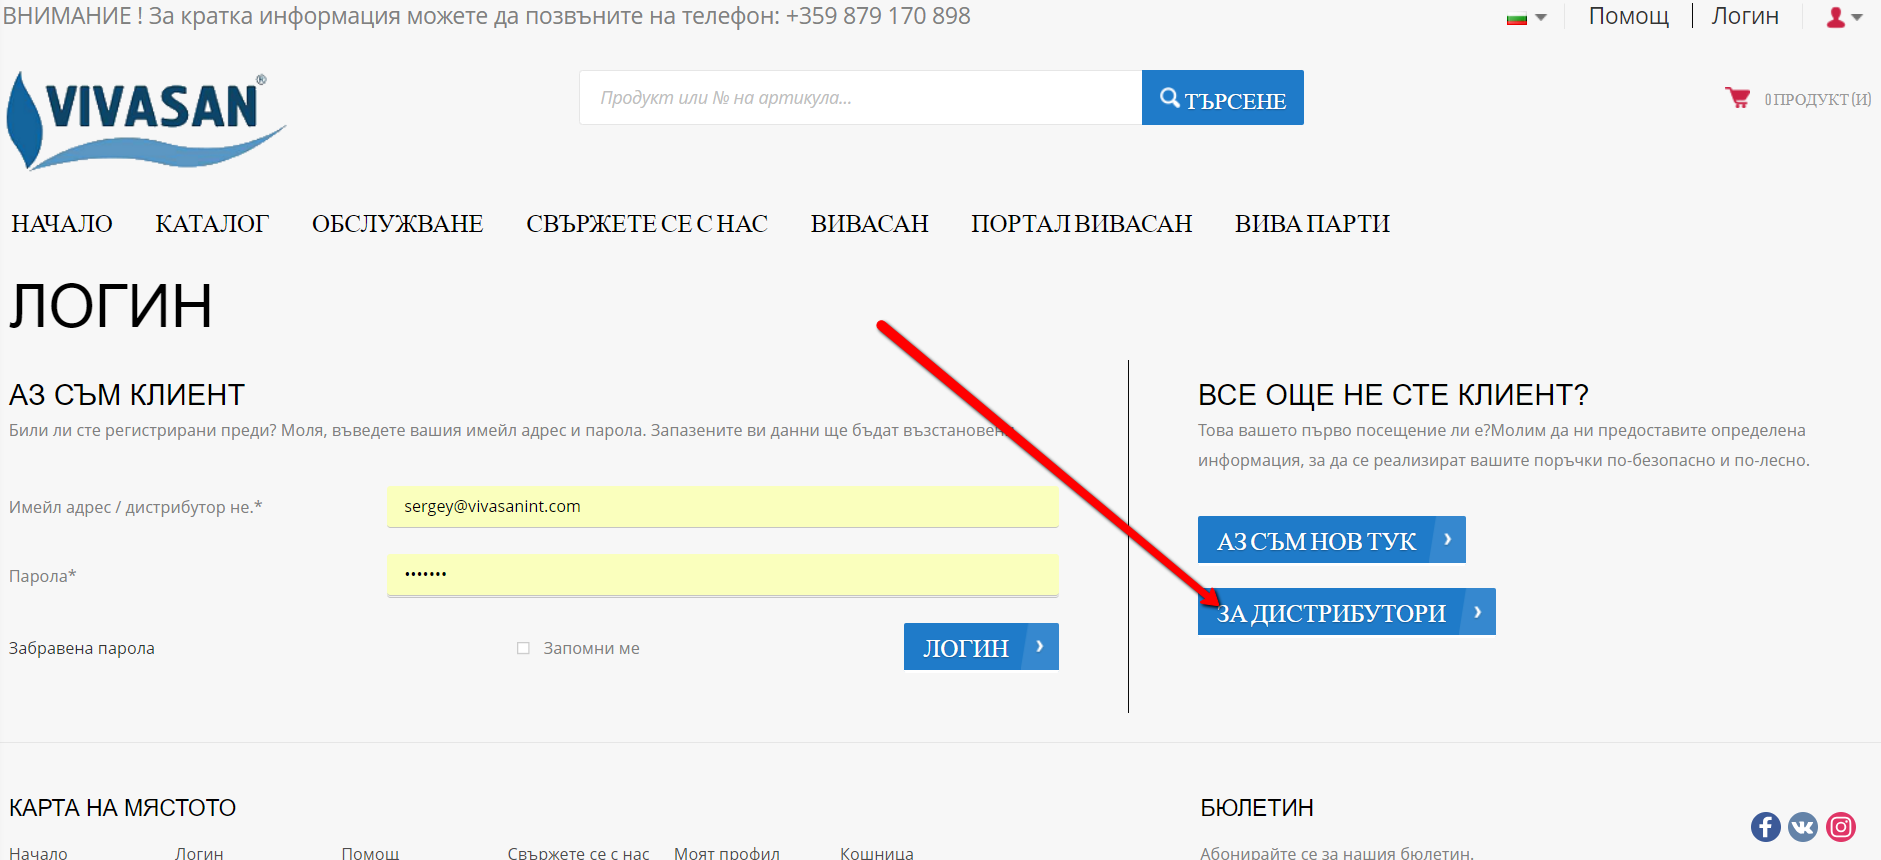Viewport: 1881px width, 860px height.
Task: Open footer Начало link
Action: click(x=38, y=853)
